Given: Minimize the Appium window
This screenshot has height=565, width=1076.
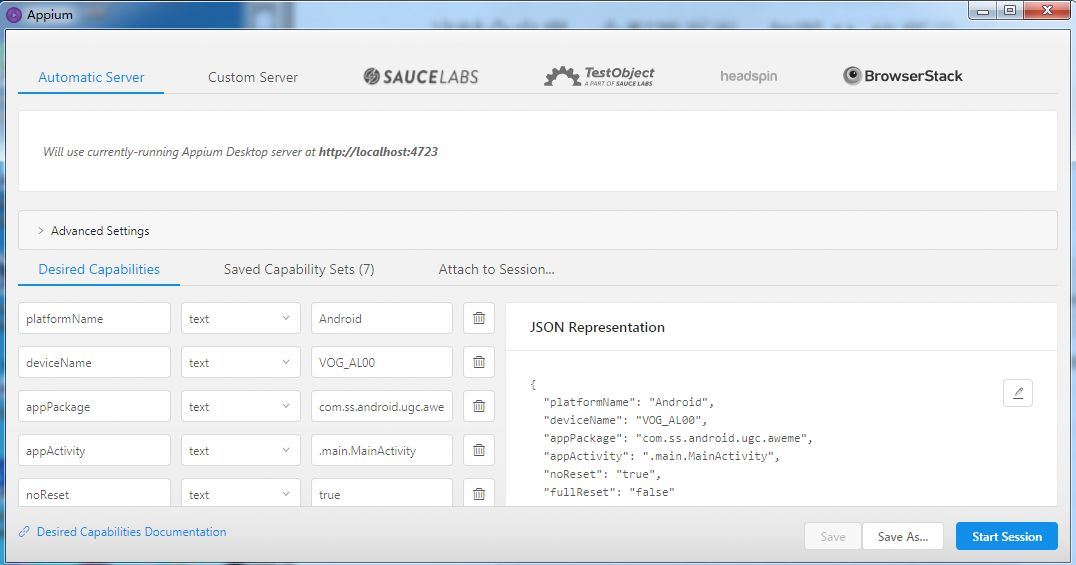Looking at the screenshot, I should (x=983, y=10).
